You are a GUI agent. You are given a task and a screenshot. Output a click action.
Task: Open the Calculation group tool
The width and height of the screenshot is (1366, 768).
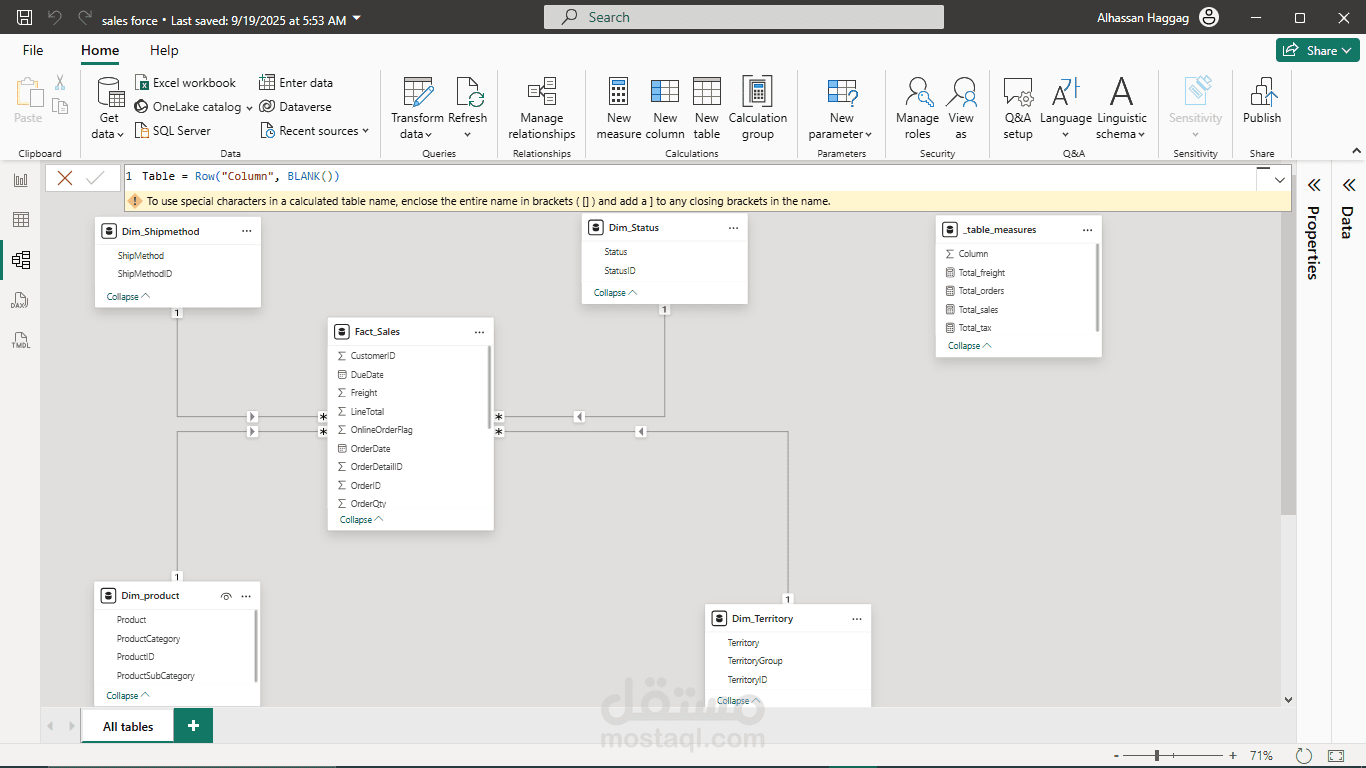pos(757,93)
